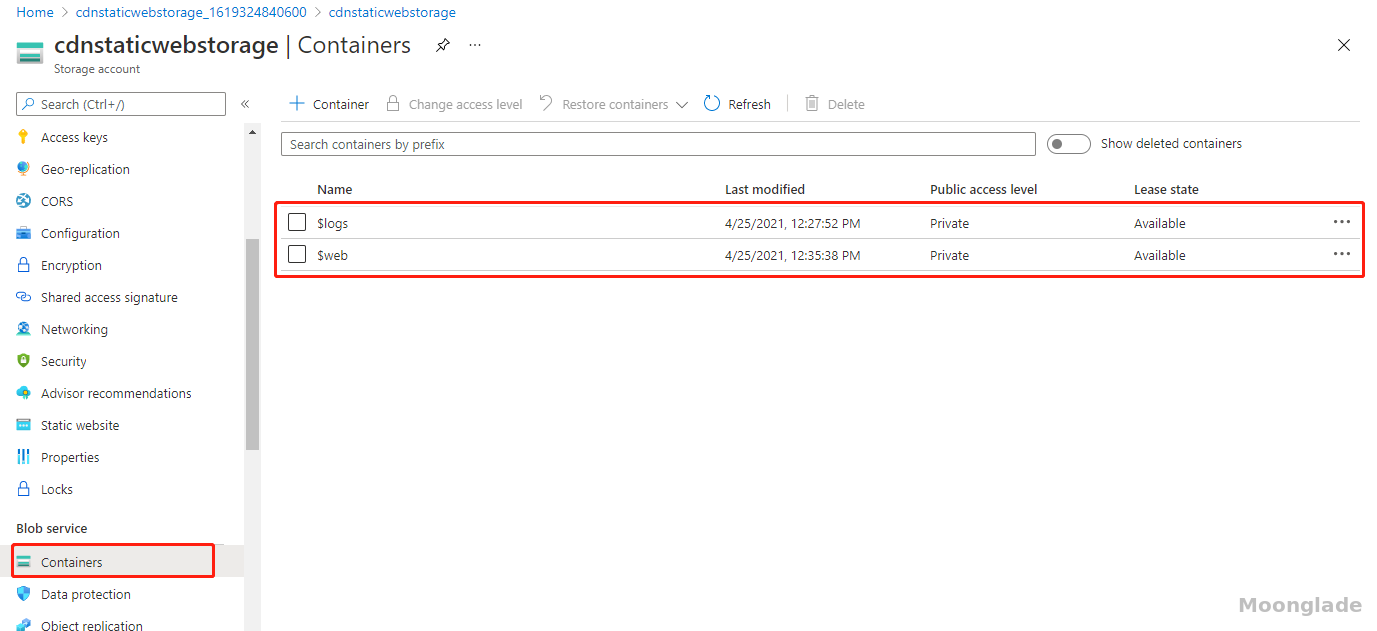Screen dimensions: 1377x631
Task: Click the Shared access signature link icon
Action: (x=23, y=297)
